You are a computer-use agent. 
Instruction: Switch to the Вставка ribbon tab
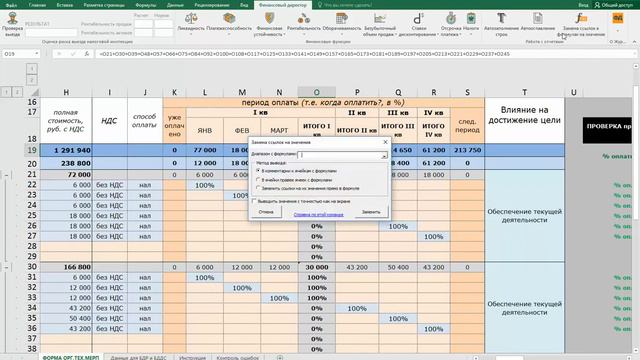(x=65, y=5)
